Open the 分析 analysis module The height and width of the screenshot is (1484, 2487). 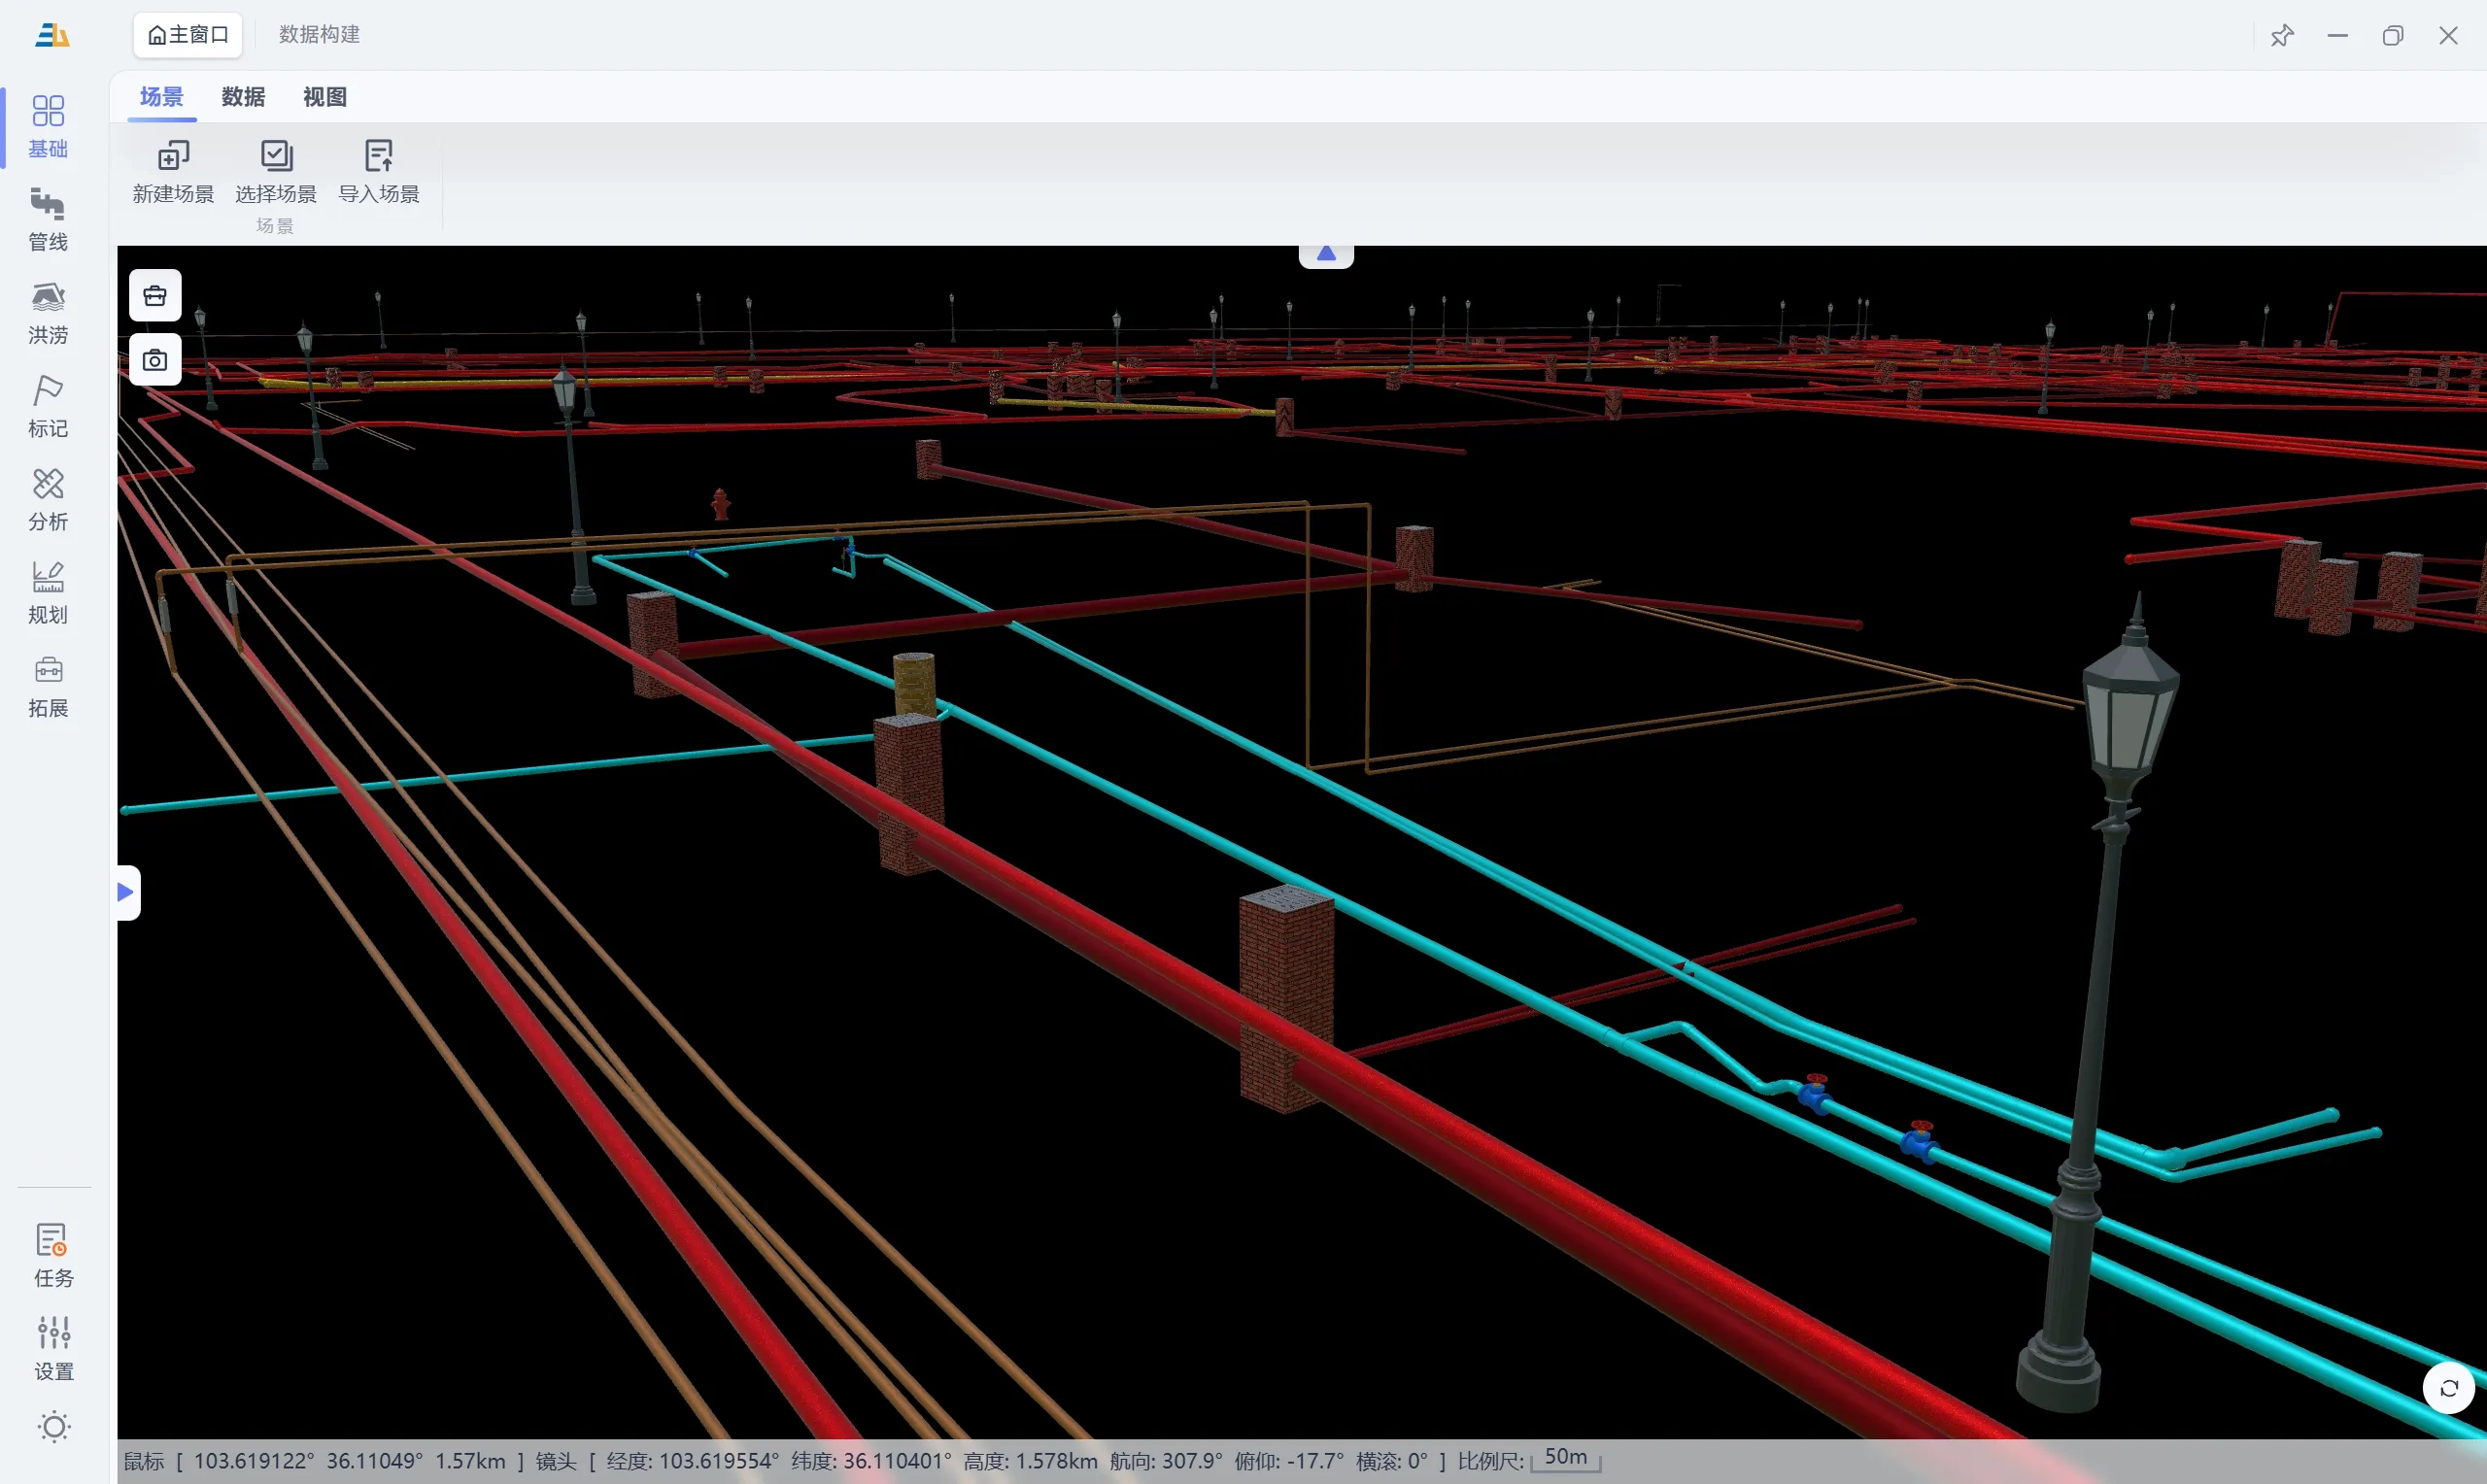click(48, 500)
